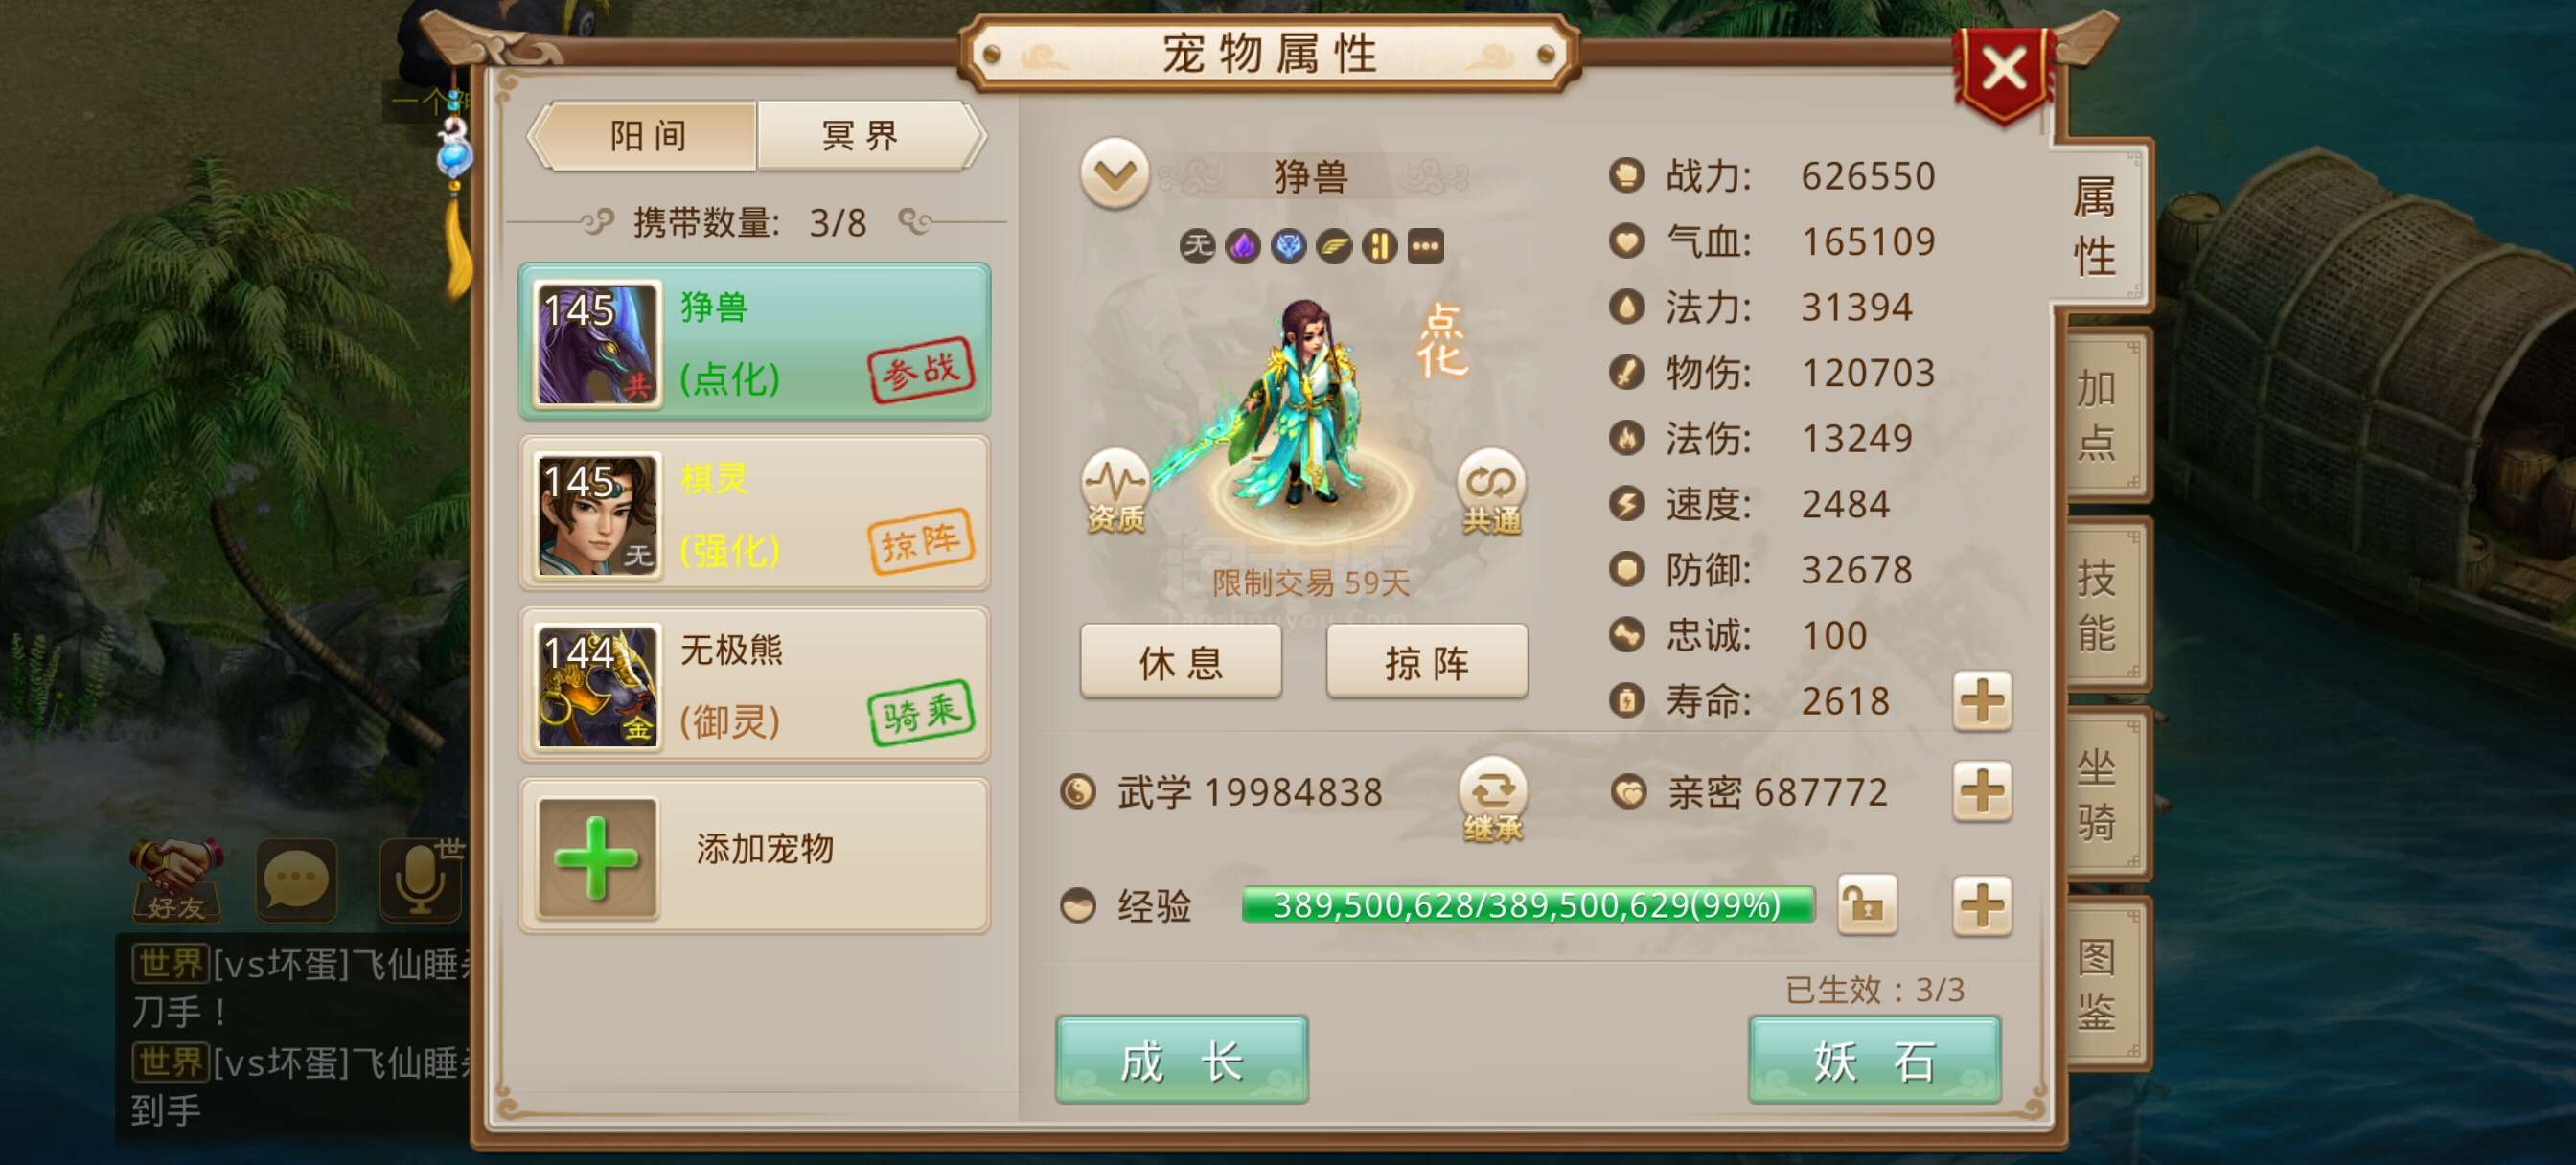This screenshot has height=1165, width=2576.
Task: Toggle the experience lock icon
Action: click(x=1866, y=906)
